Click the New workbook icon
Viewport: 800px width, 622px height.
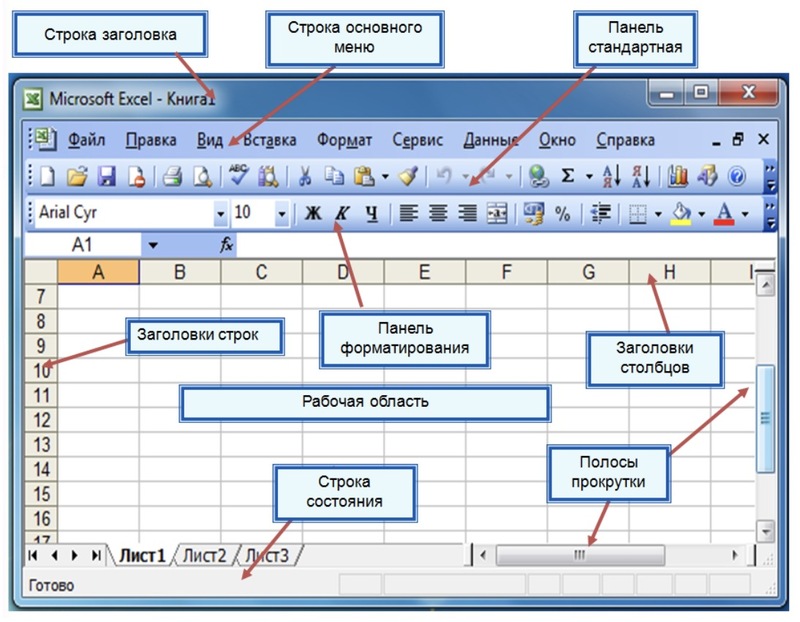tap(47, 177)
